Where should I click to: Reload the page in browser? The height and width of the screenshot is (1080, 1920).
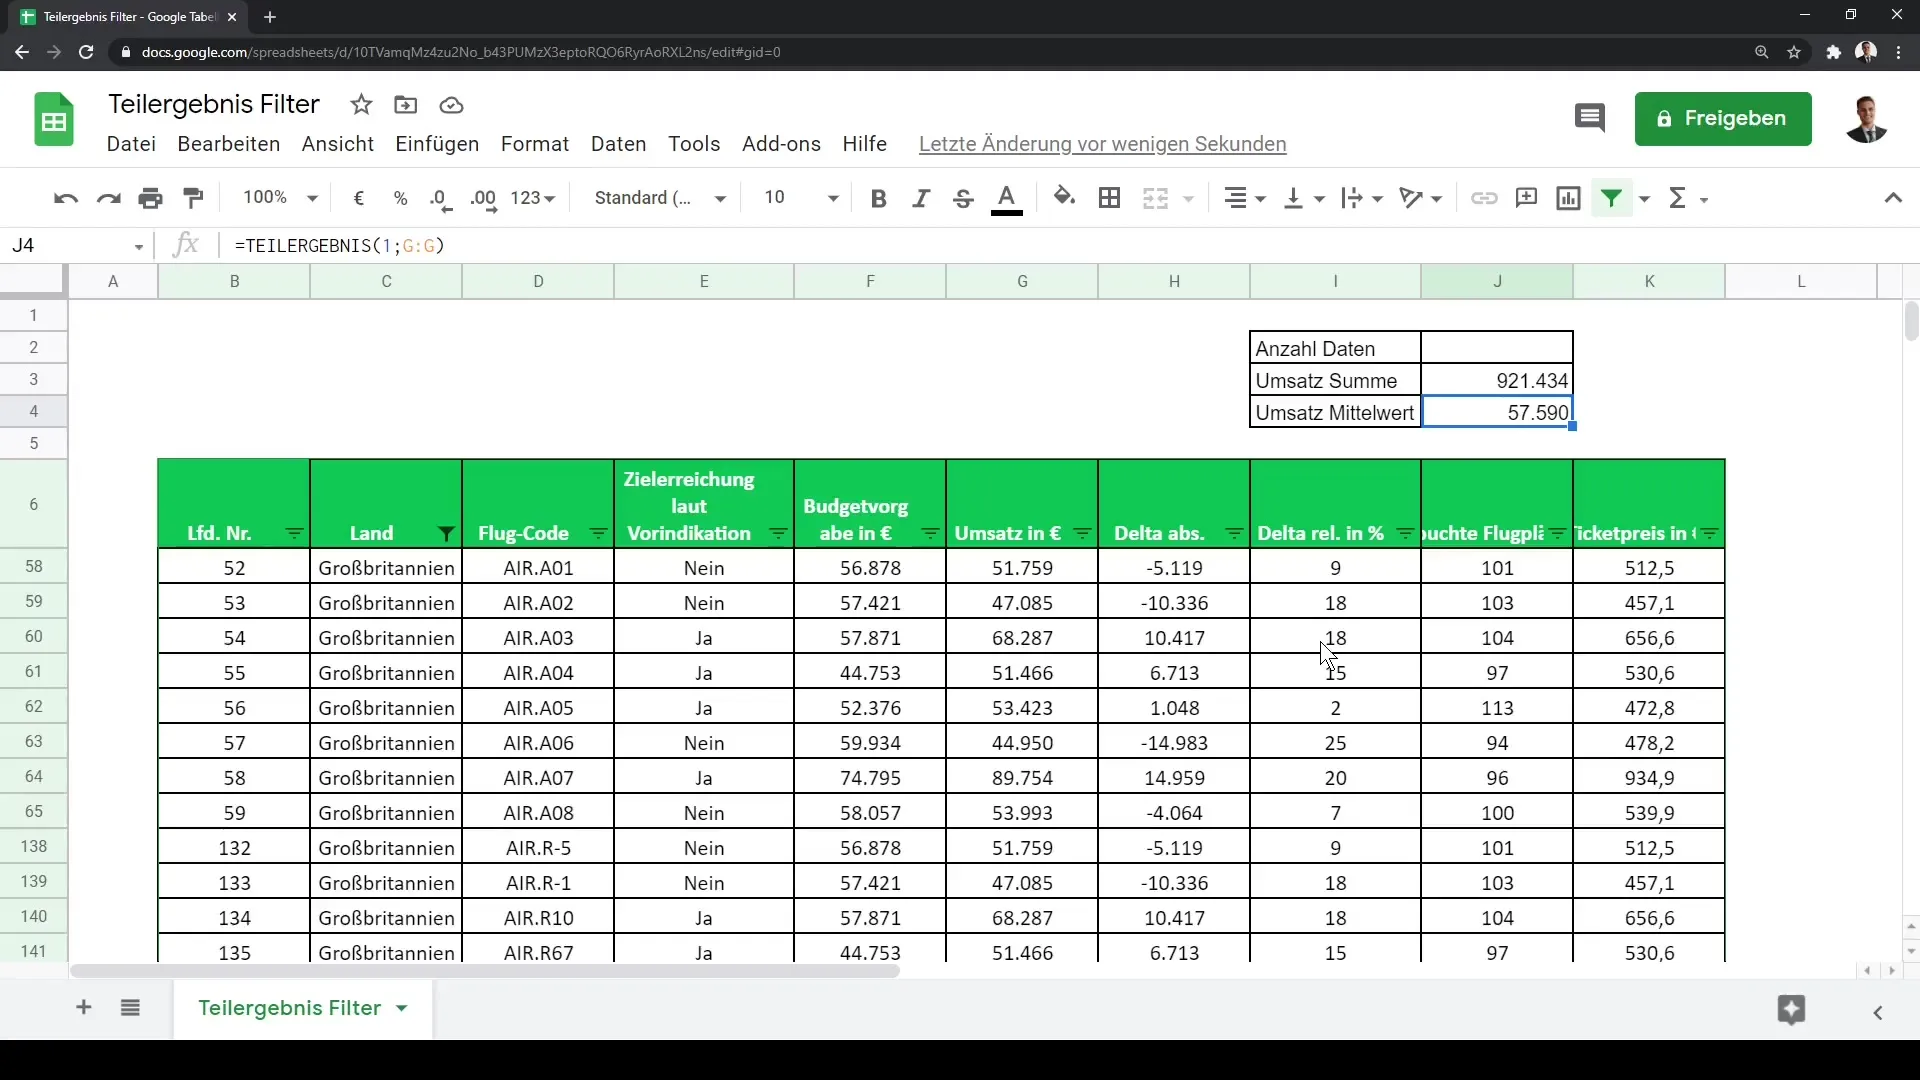[86, 52]
